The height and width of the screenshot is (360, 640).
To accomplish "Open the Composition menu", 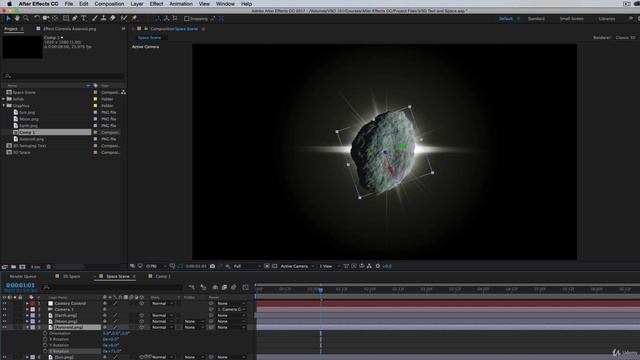I will (109, 4).
